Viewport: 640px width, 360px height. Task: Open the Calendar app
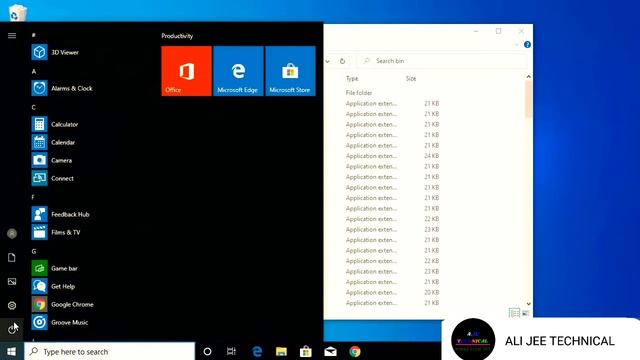pos(53,142)
